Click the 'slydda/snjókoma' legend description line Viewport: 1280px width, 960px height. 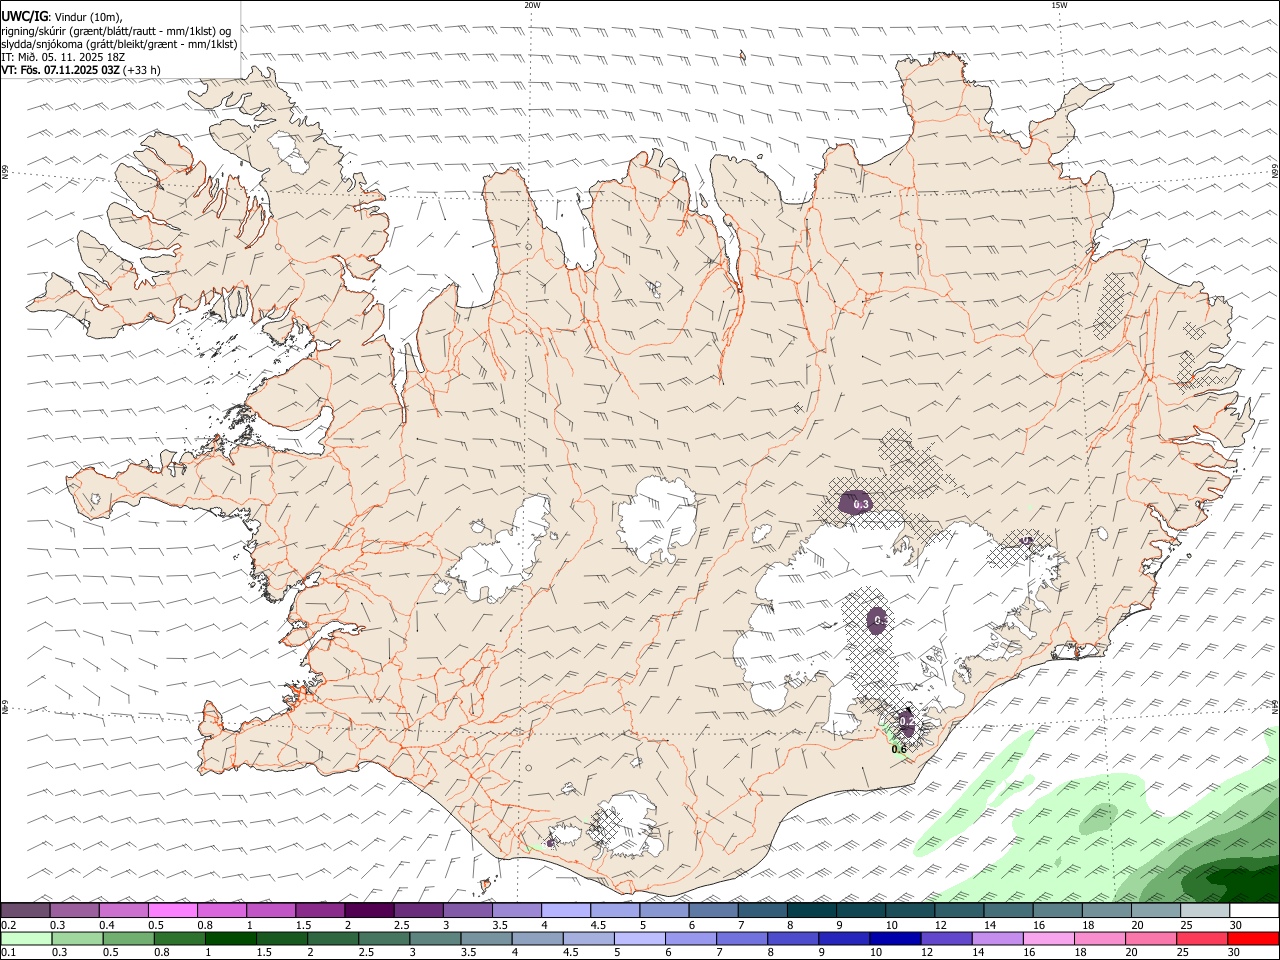pos(120,44)
